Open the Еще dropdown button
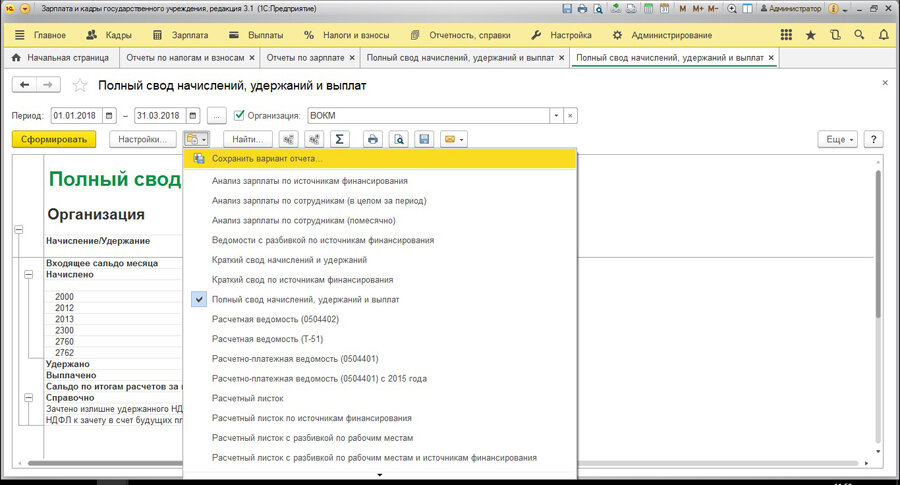Viewport: 900px width, 485px height. click(x=837, y=139)
